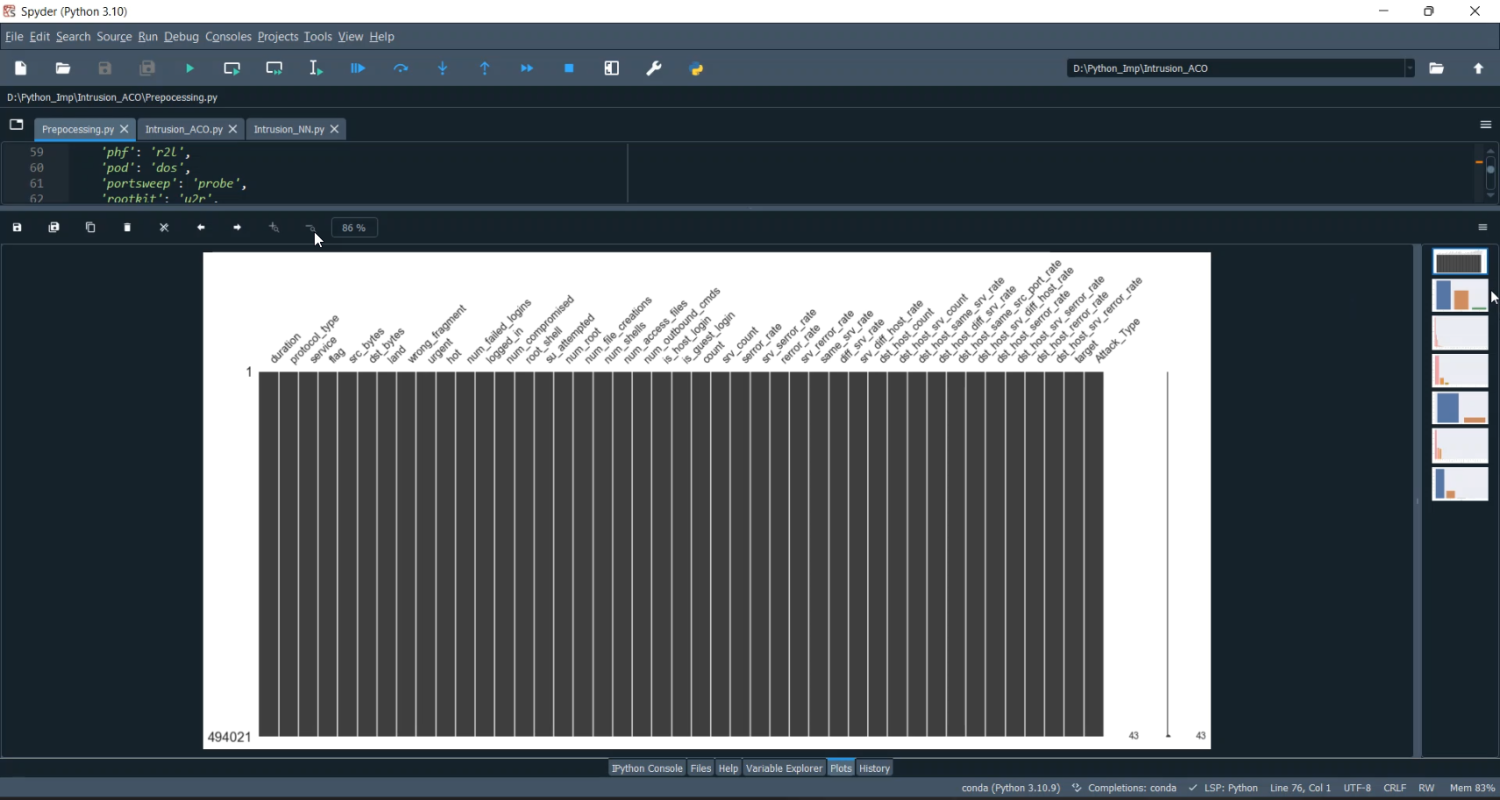Switch to the Intrusion_ACO.py editor tab
The image size is (1500, 800).
[183, 130]
